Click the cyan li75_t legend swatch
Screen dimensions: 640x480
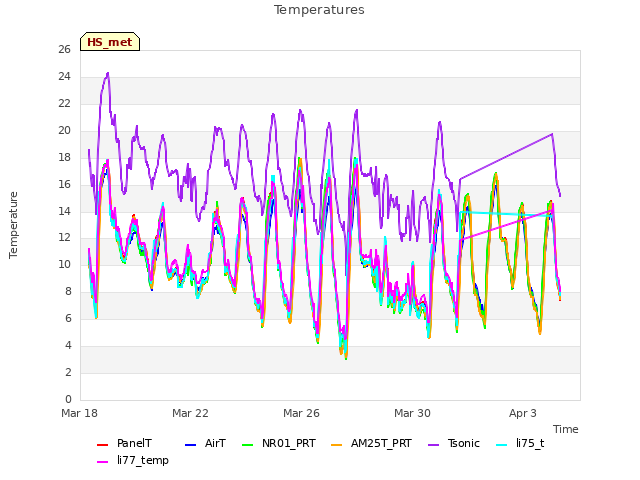pyautogui.click(x=501, y=444)
